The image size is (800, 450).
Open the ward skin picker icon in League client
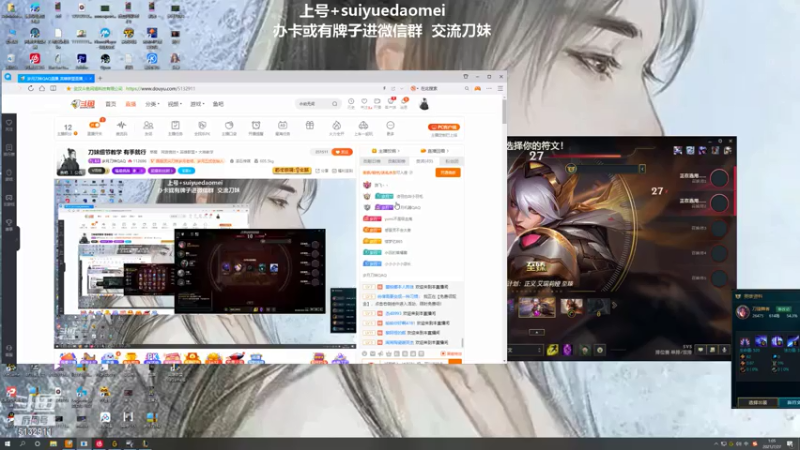coord(585,350)
